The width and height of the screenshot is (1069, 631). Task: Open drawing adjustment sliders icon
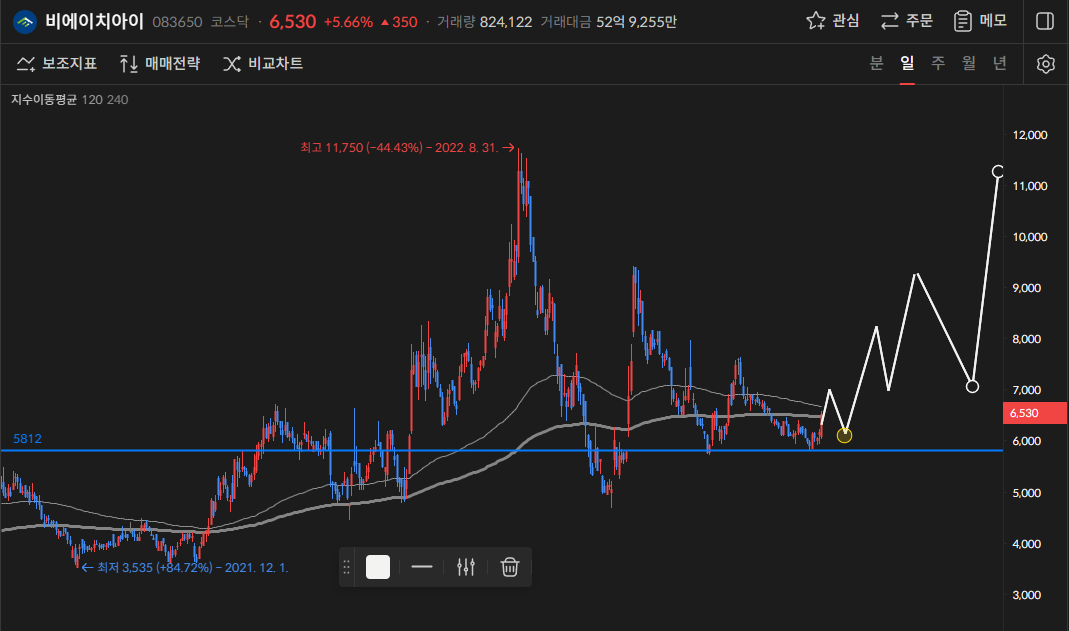(466, 567)
